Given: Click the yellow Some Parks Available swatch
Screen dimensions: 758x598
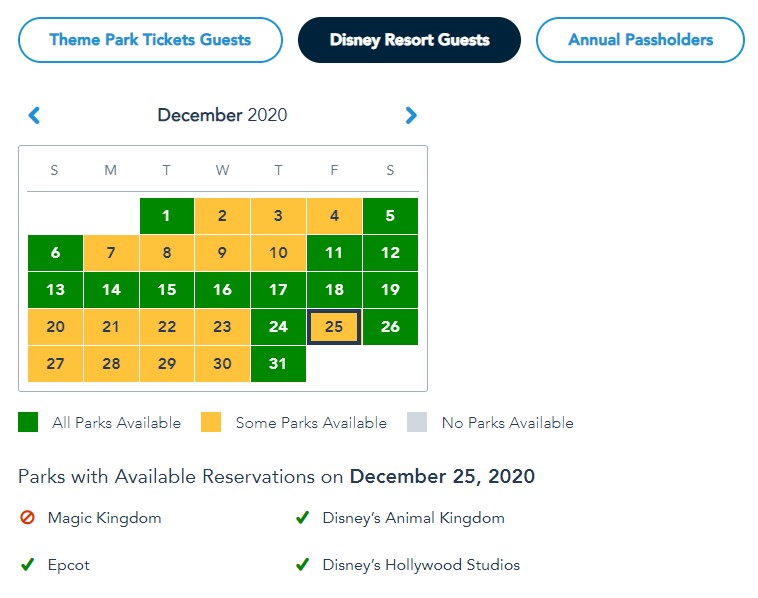Looking at the screenshot, I should pos(212,423).
